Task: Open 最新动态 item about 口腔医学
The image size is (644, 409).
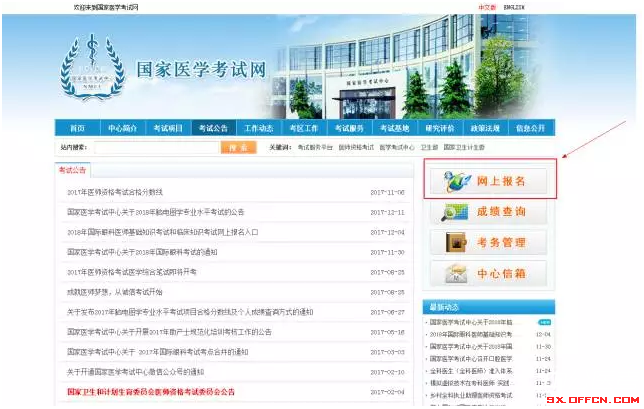Action: [471, 359]
